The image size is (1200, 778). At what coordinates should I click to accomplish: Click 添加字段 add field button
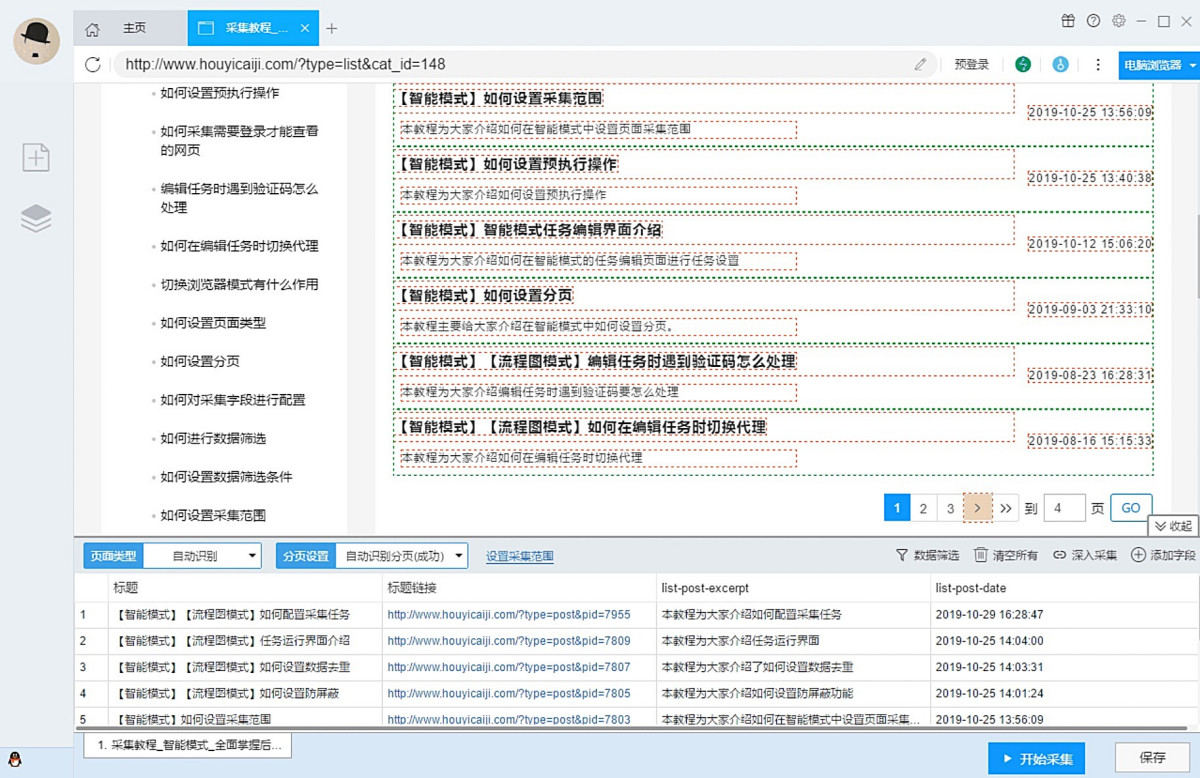pyautogui.click(x=1163, y=555)
